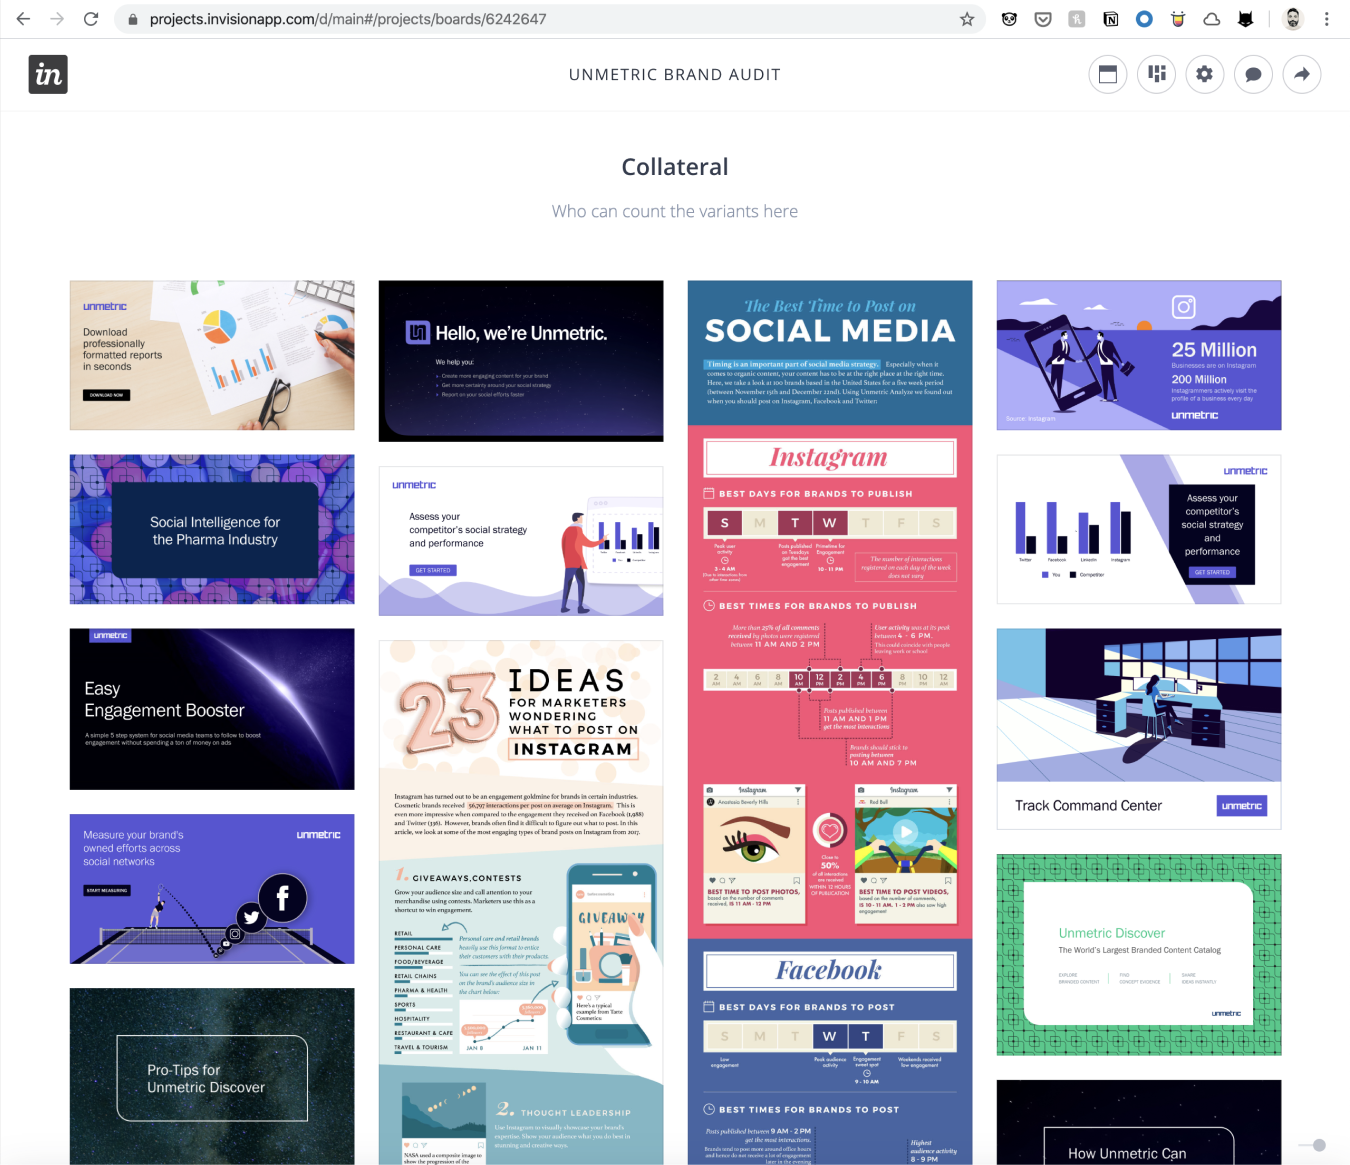Image resolution: width=1350 pixels, height=1165 pixels.
Task: Open the gray K extension
Action: 1077,19
